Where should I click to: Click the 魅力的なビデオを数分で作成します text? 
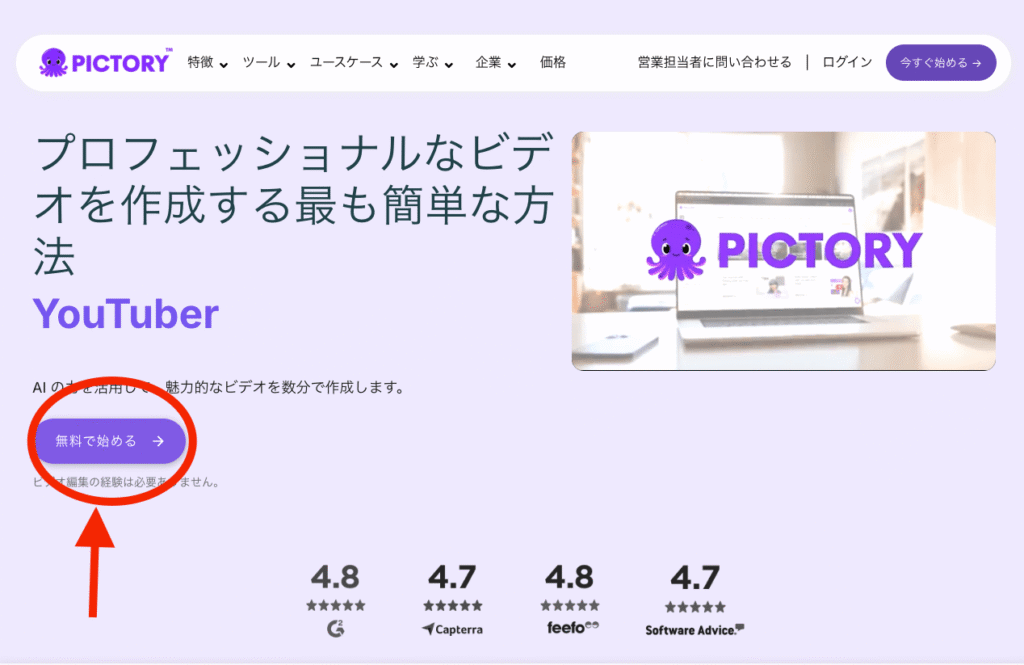point(284,387)
